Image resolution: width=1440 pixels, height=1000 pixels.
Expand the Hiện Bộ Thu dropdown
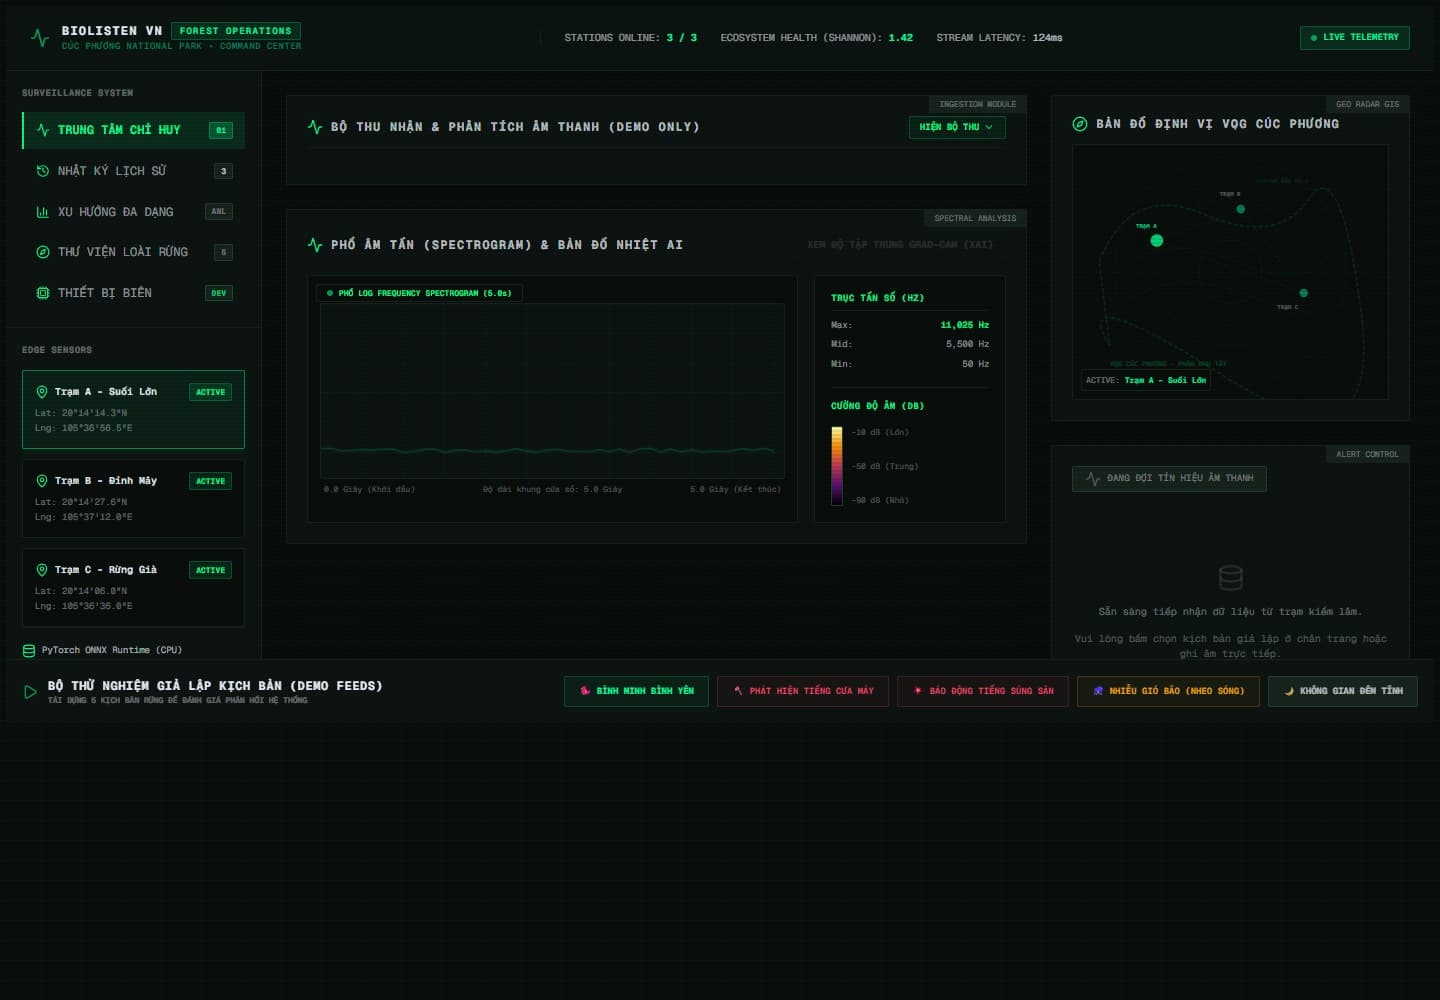pos(957,127)
